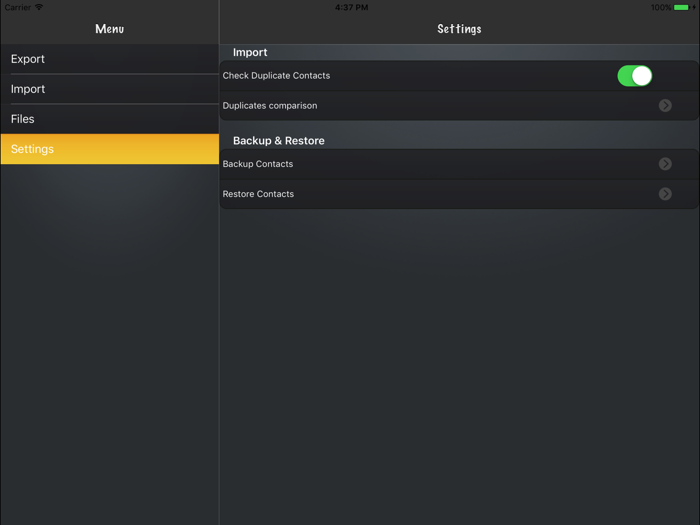Image resolution: width=700 pixels, height=525 pixels.
Task: Click the Backup & Restore section header
Action: [x=279, y=141]
